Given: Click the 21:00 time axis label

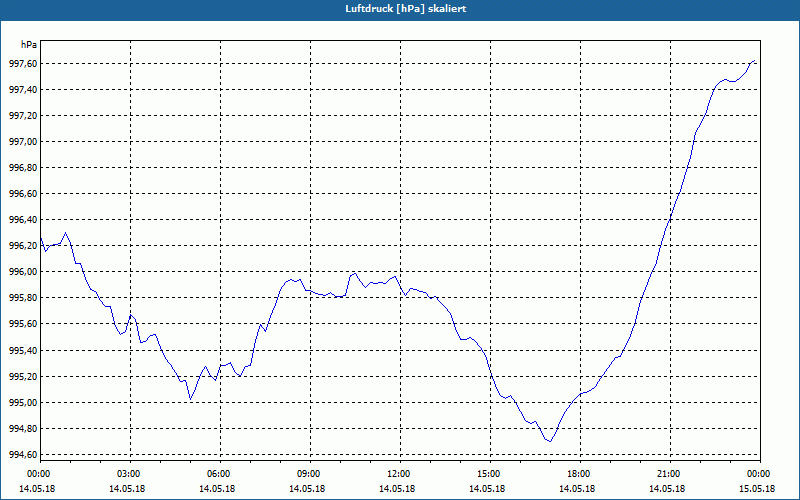Looking at the screenshot, I should [x=670, y=474].
